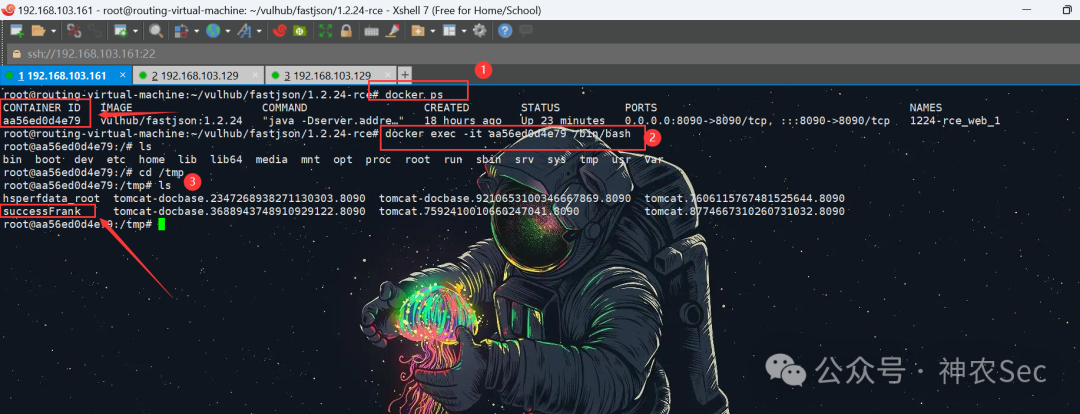
Task: Click the 1224-rce_web_1 container name
Action: point(955,121)
